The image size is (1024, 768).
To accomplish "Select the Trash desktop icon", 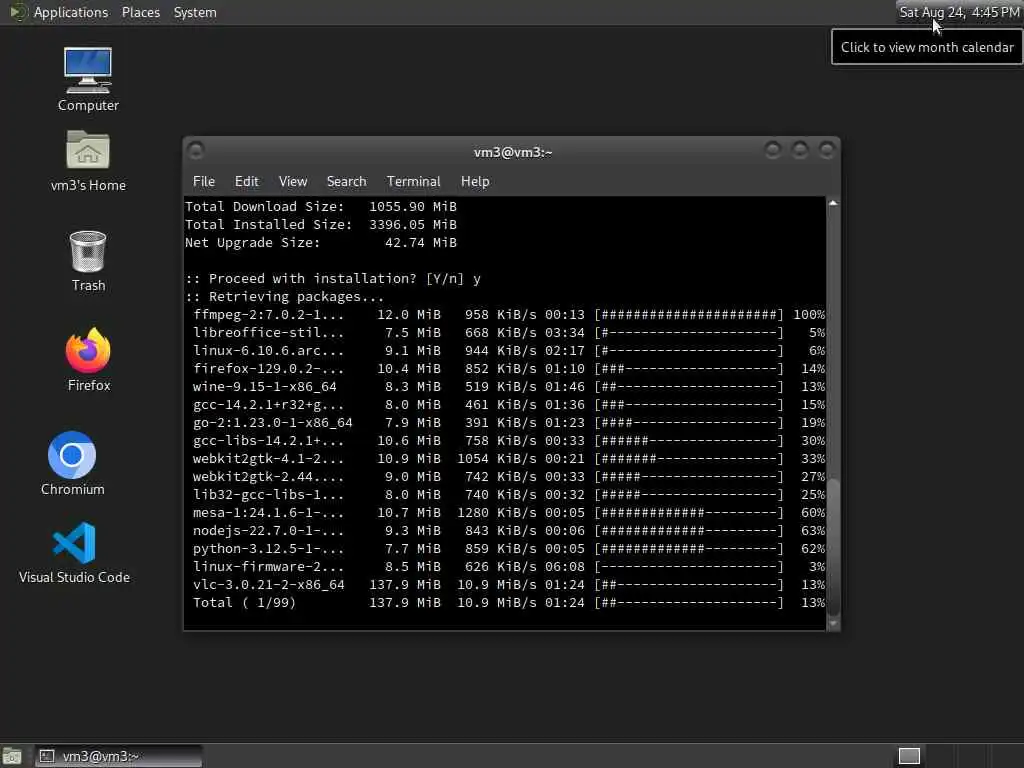I will 88,261.
